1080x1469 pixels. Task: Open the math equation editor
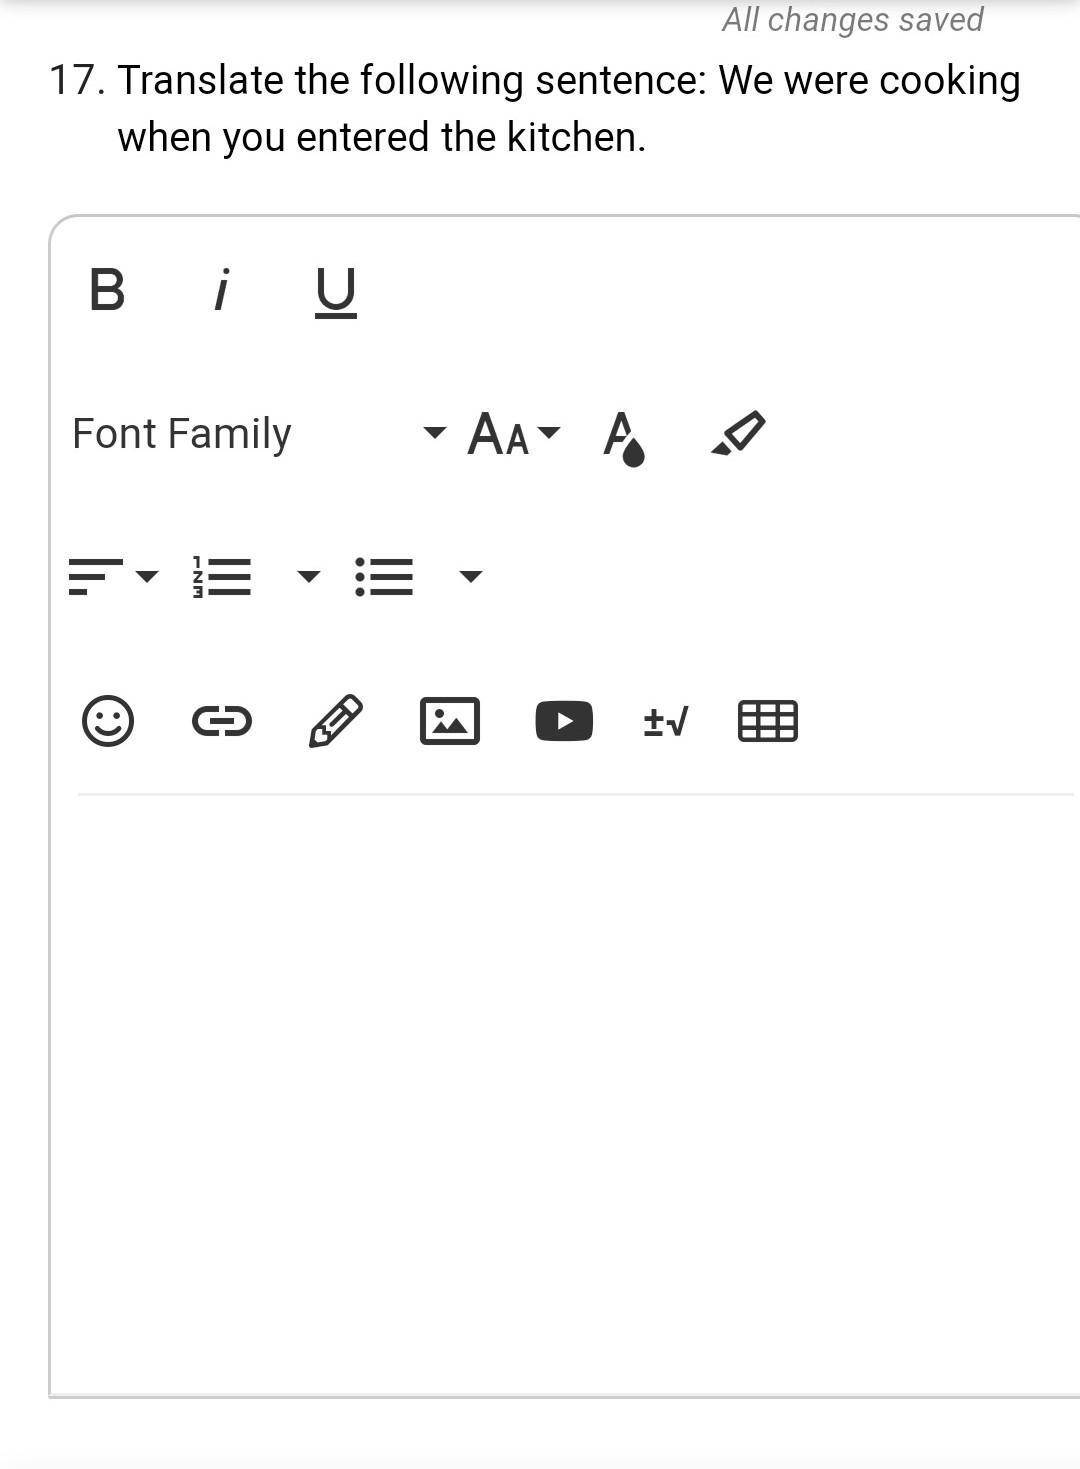(666, 721)
